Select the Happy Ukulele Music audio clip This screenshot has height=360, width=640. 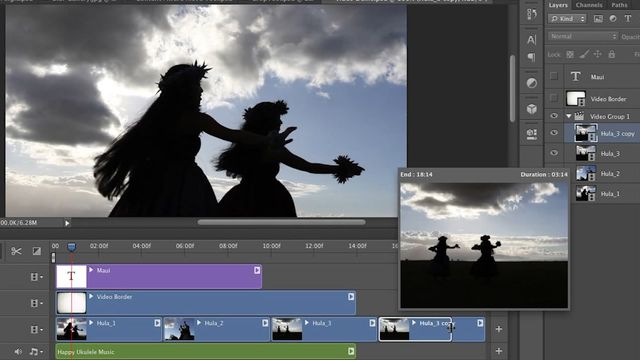pyautogui.click(x=205, y=351)
